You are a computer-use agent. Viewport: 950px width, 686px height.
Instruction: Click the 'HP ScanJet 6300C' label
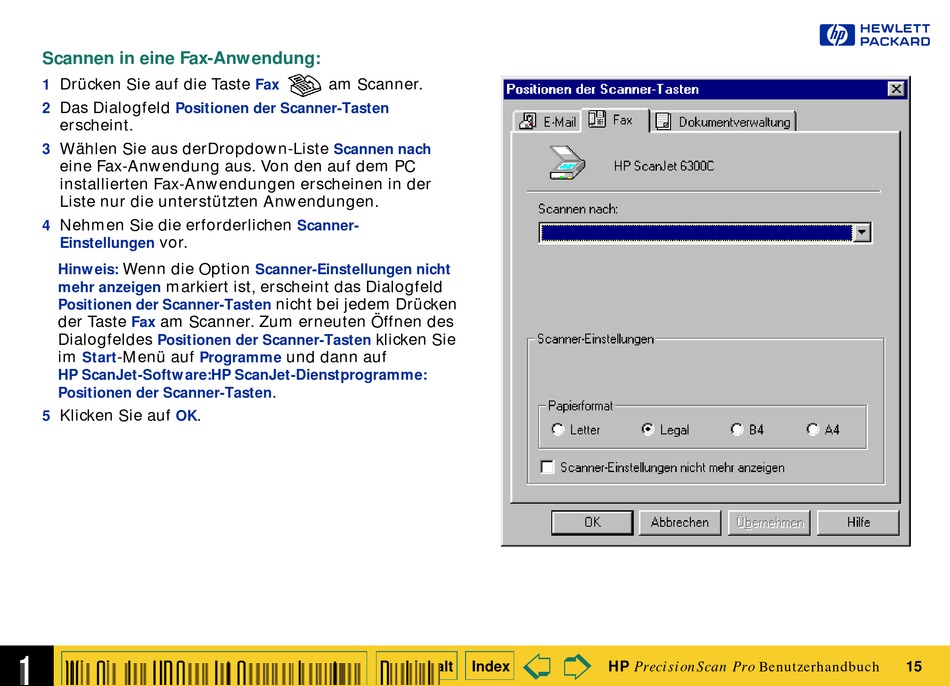pyautogui.click(x=663, y=166)
